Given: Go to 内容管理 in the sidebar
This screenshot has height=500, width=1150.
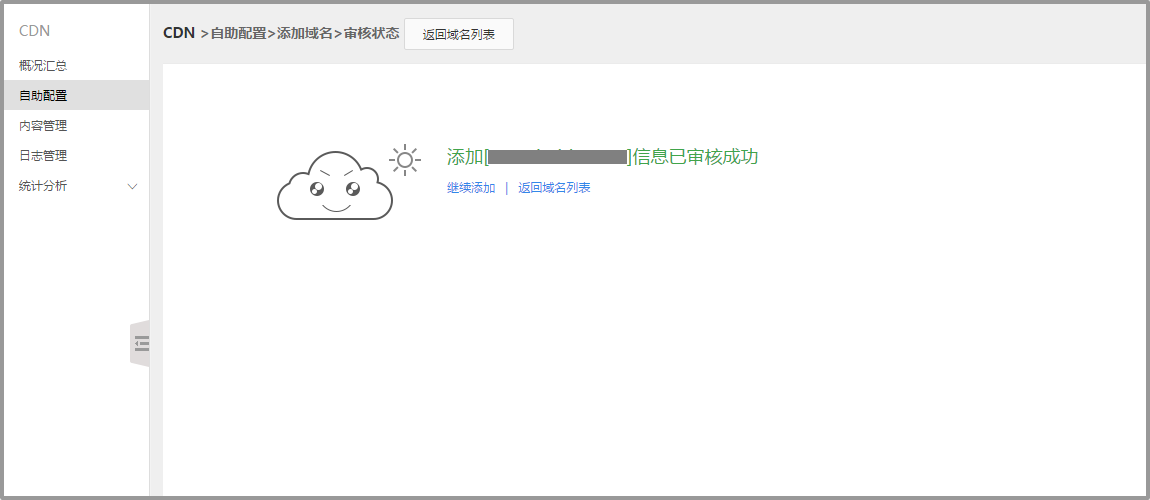Looking at the screenshot, I should click(x=43, y=126).
